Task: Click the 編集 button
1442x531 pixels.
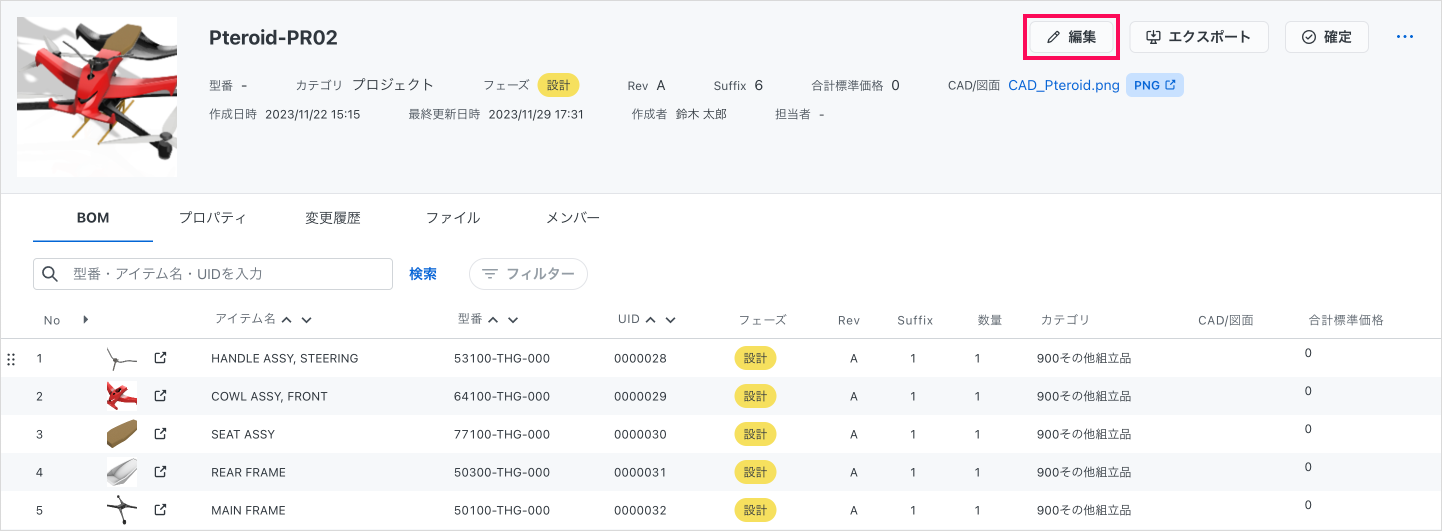Action: (1071, 37)
